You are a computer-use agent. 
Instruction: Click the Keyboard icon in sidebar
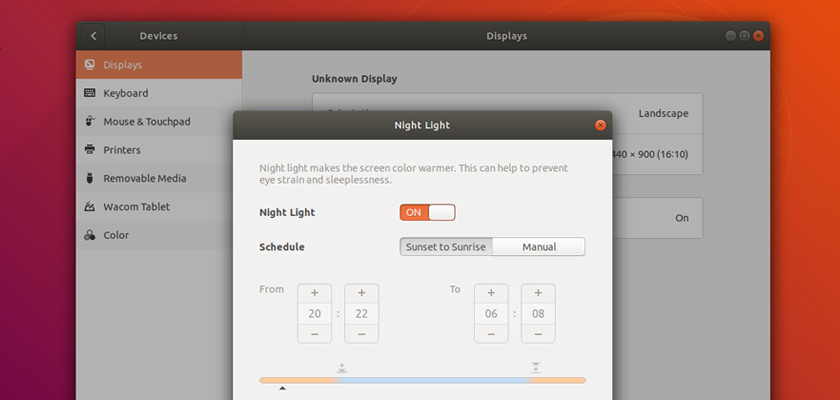click(90, 93)
